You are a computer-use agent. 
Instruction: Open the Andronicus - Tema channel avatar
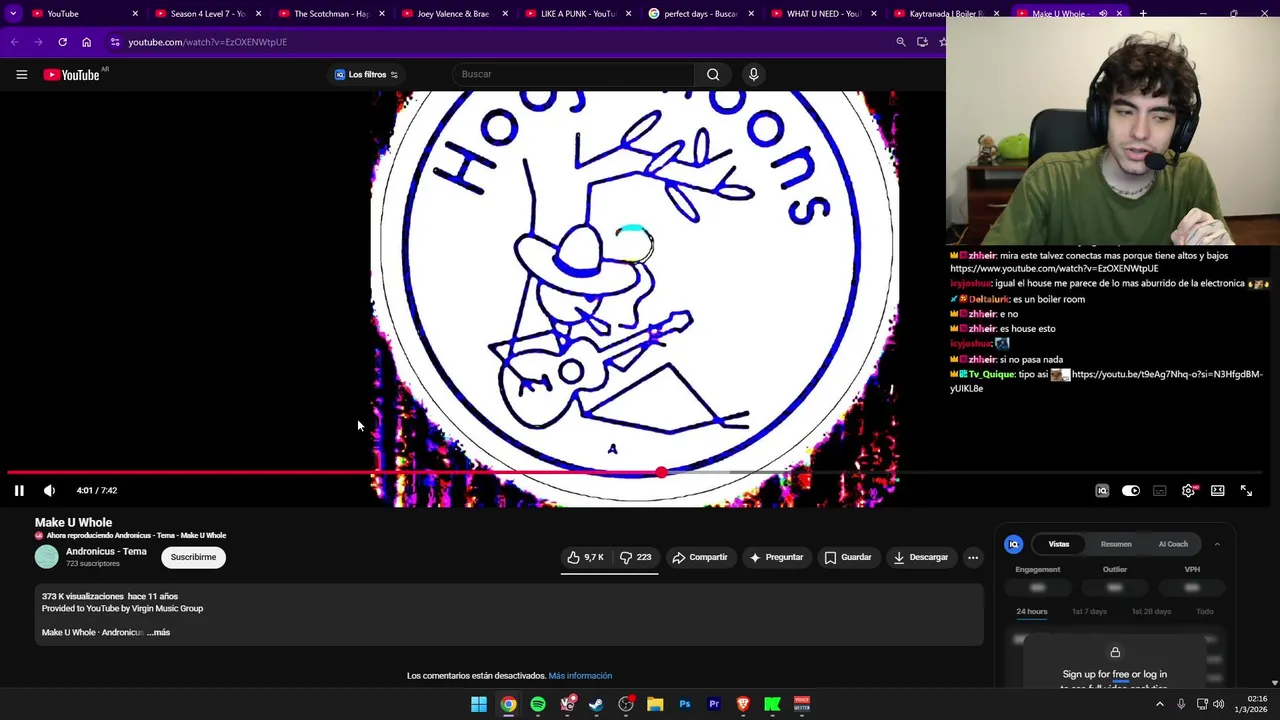pos(47,557)
